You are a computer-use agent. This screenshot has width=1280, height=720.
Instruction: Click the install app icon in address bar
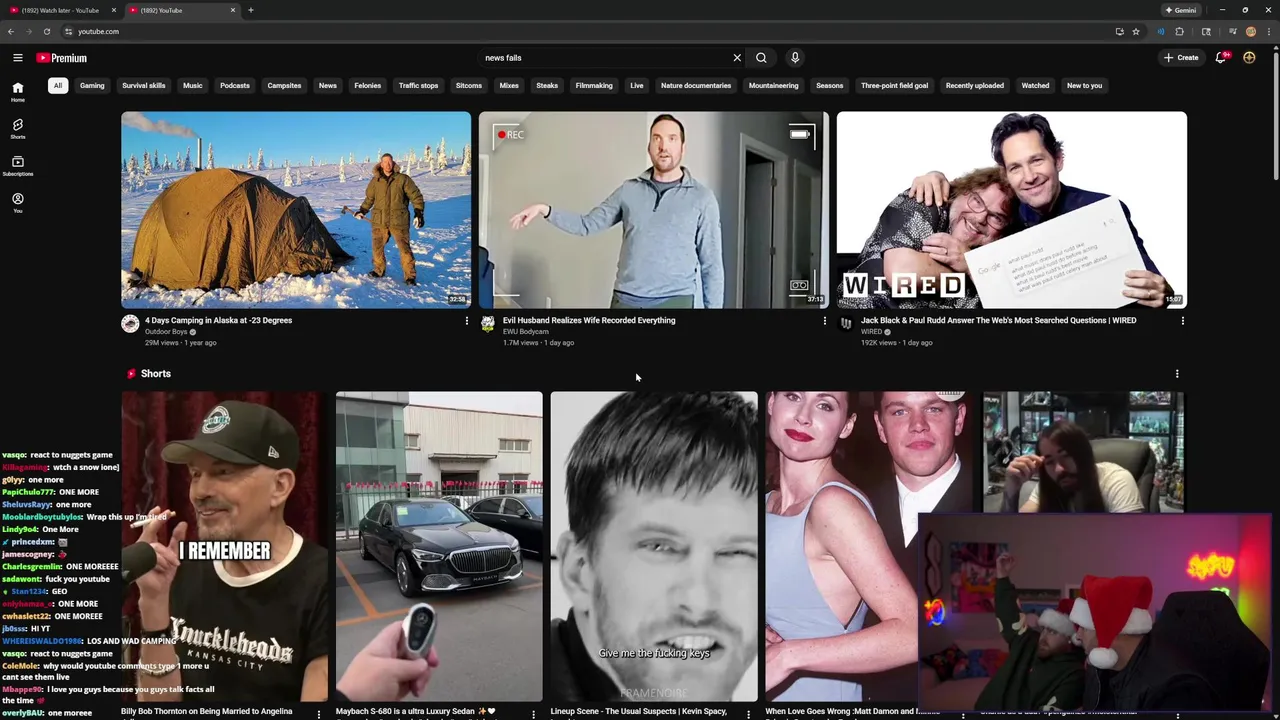pyautogui.click(x=1119, y=31)
